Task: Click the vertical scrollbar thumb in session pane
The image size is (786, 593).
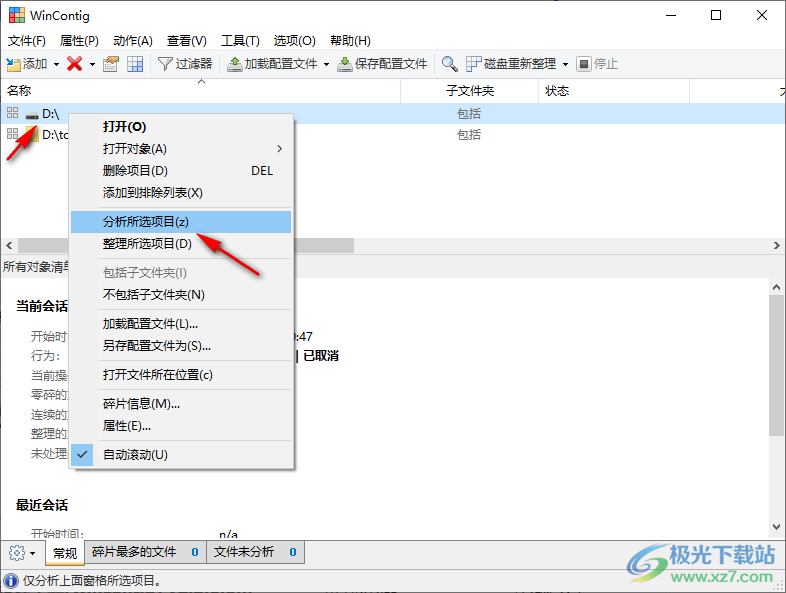Action: [x=776, y=365]
